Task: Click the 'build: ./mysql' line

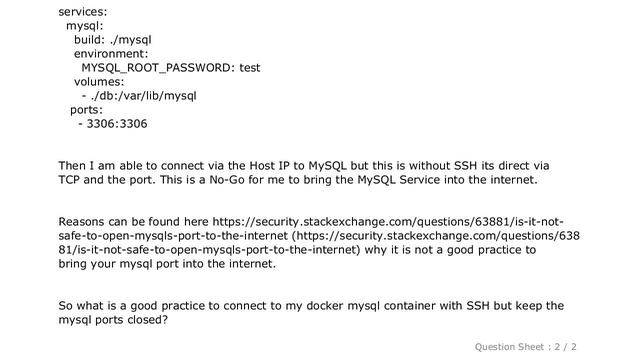Action: point(113,40)
